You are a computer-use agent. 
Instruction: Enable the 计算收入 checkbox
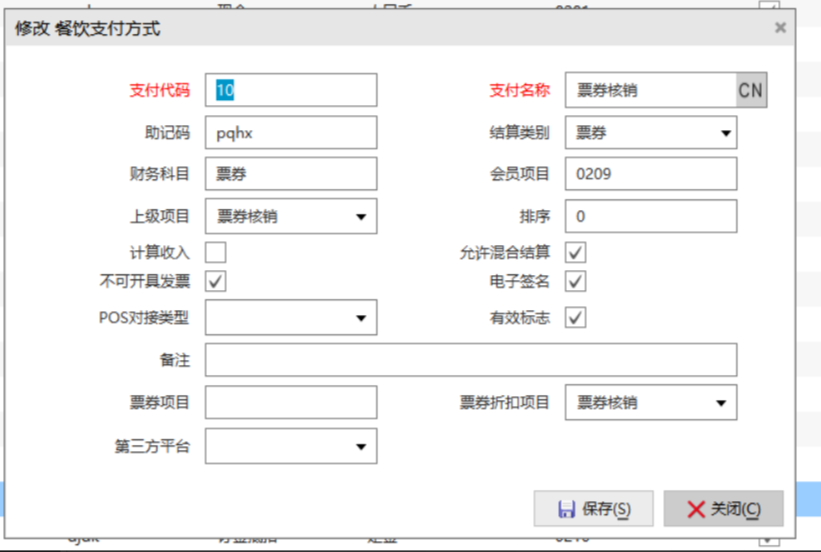point(216,253)
